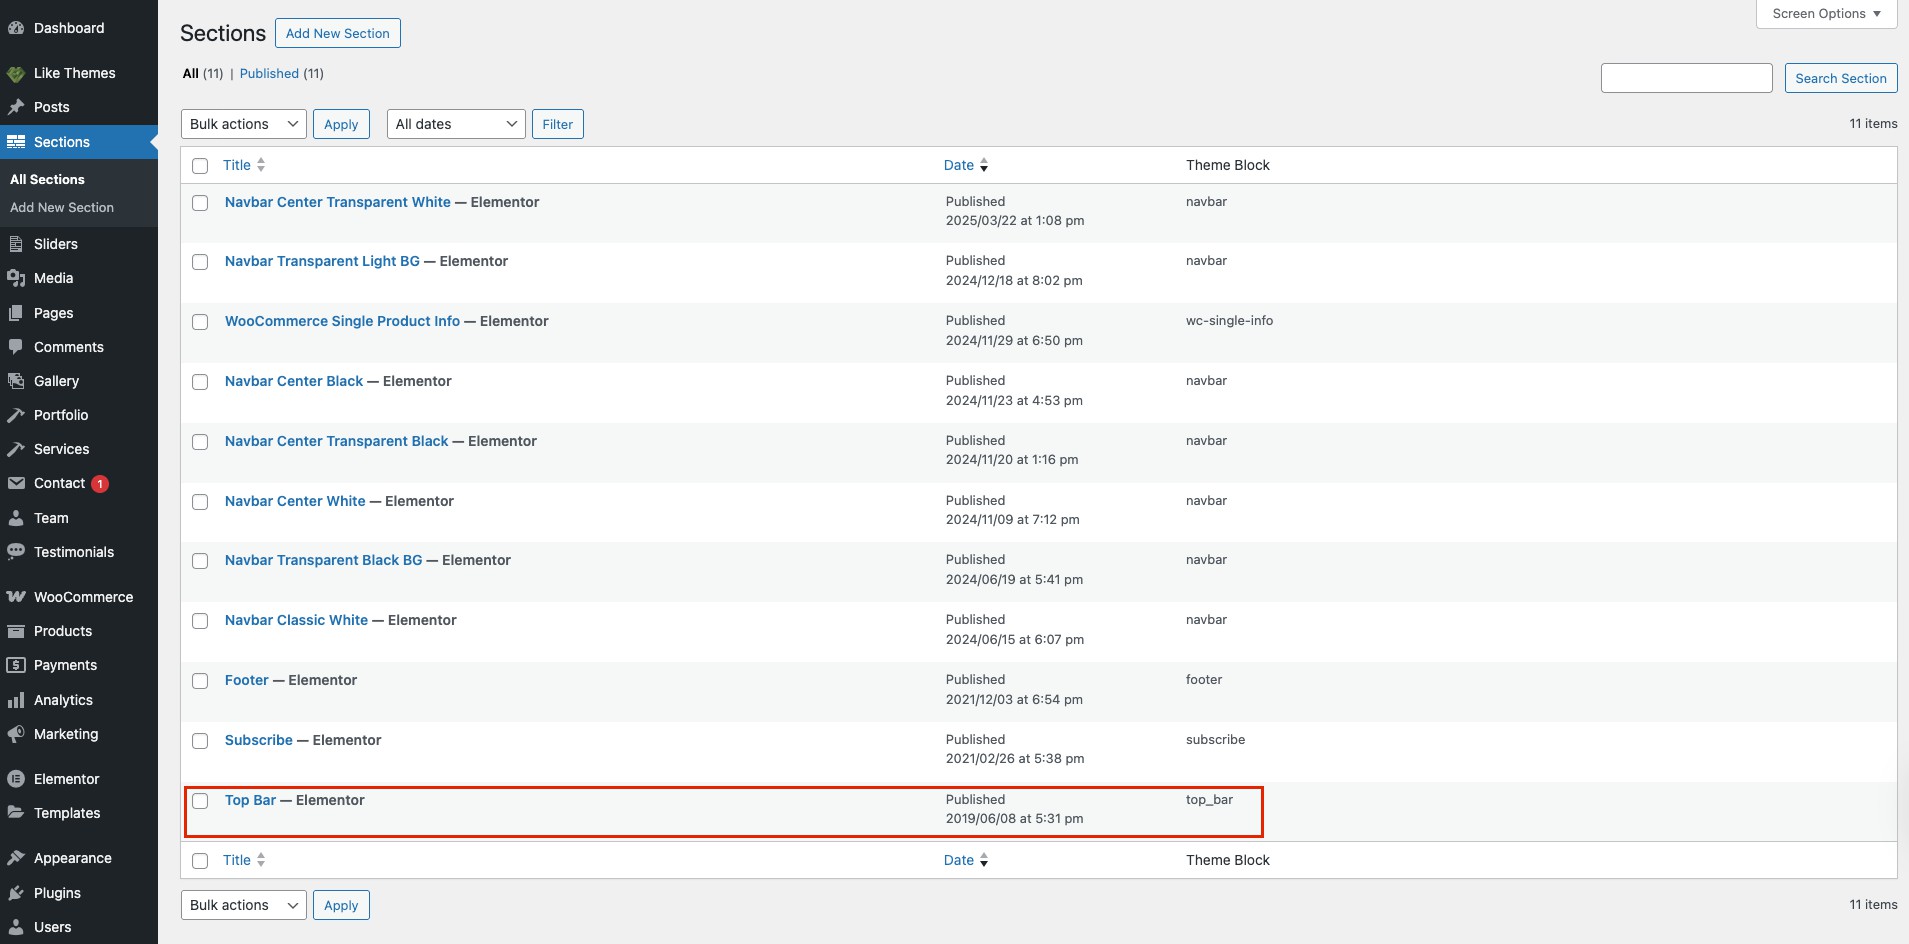Open the Navbar Center Black section link
The image size is (1909, 944).
tap(294, 381)
